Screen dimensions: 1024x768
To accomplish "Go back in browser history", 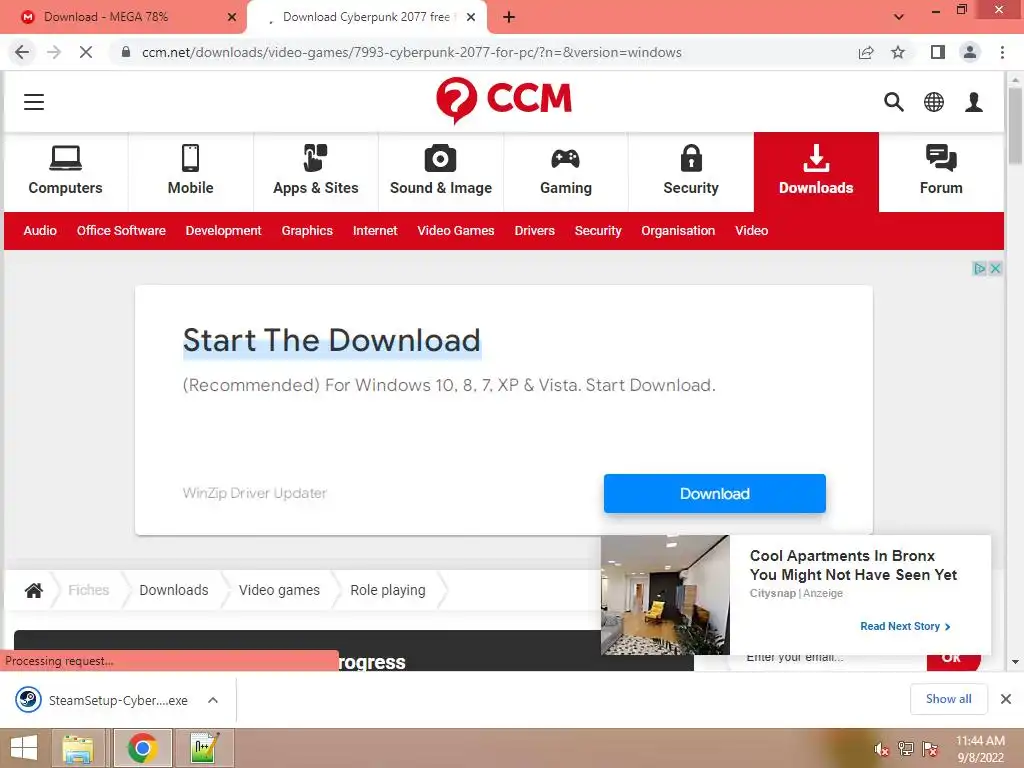I will click(x=22, y=52).
